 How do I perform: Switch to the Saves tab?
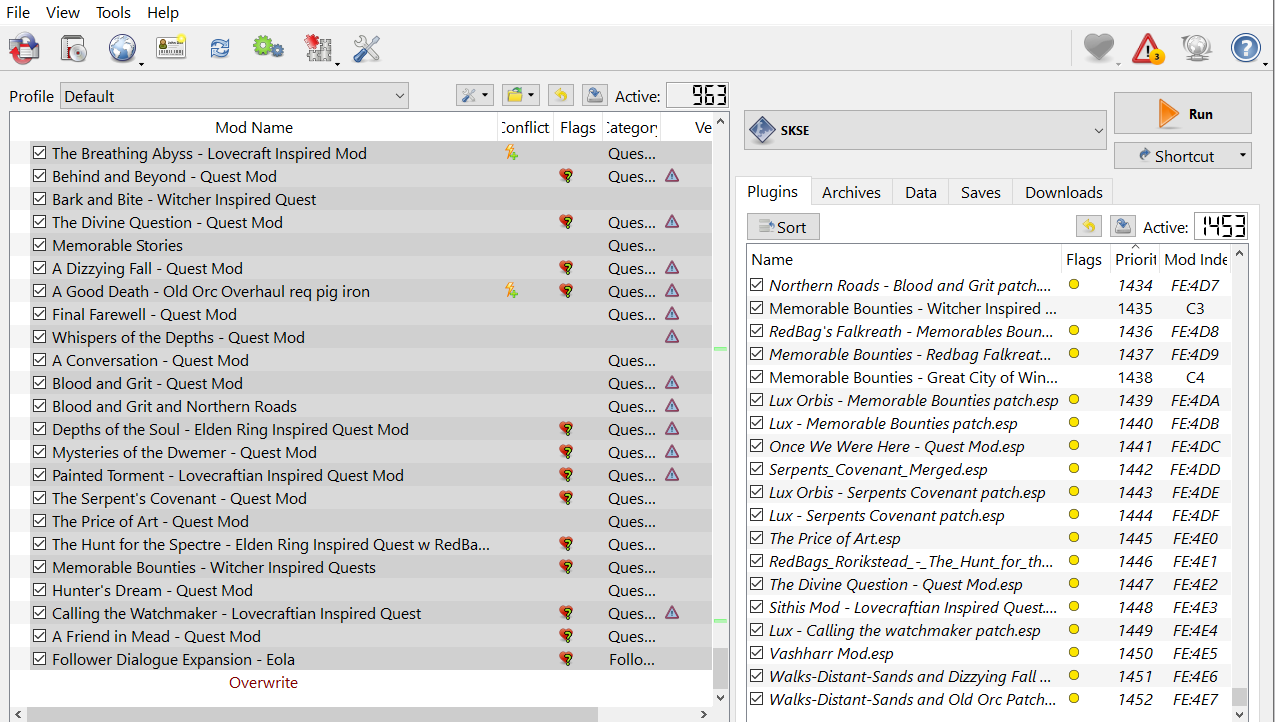(x=980, y=192)
